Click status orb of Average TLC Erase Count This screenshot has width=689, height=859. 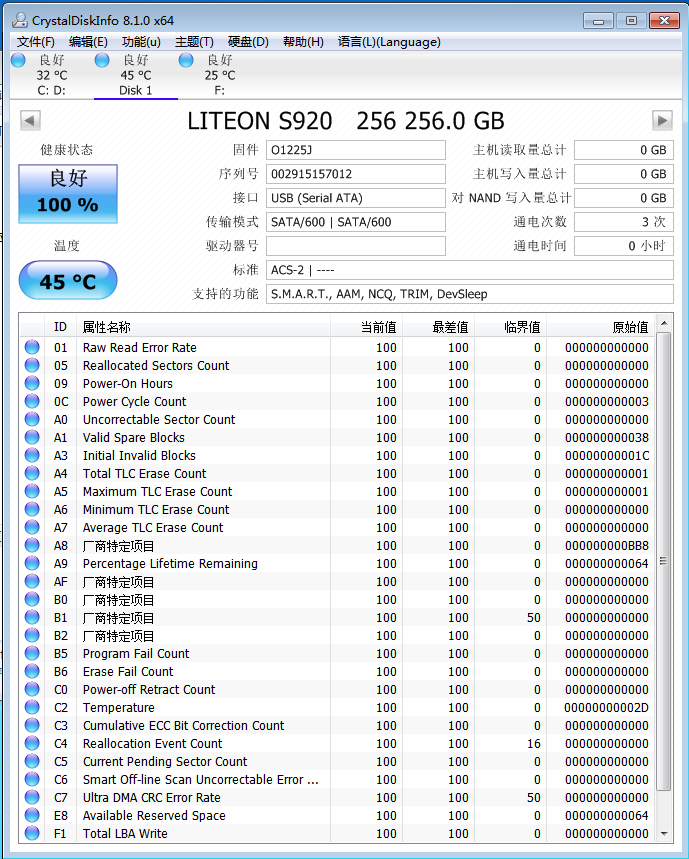pos(32,528)
